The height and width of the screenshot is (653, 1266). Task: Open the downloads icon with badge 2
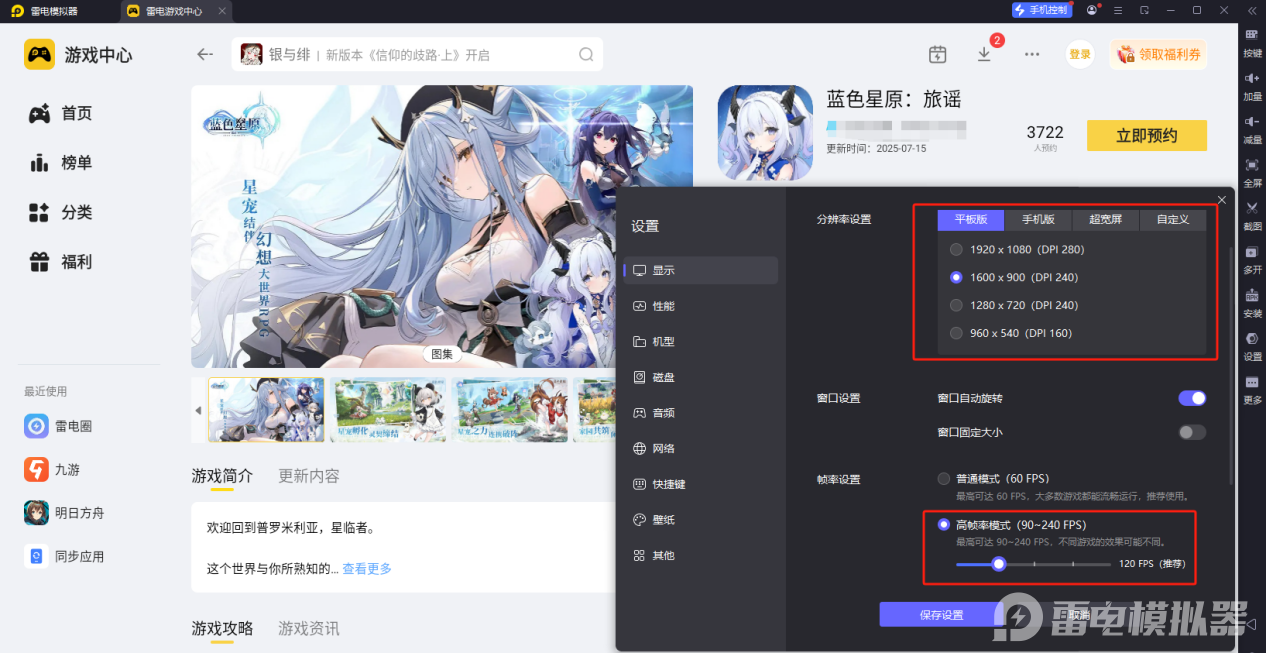(985, 54)
